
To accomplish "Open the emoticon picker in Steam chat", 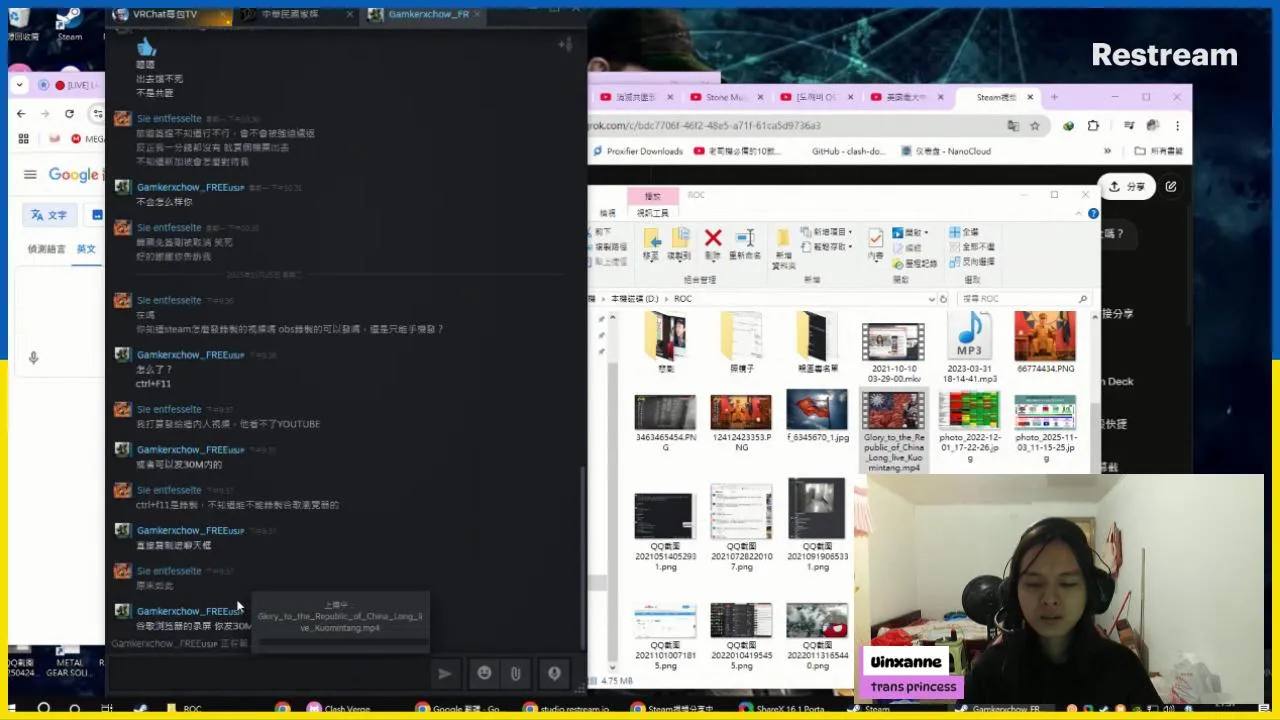I will point(484,674).
